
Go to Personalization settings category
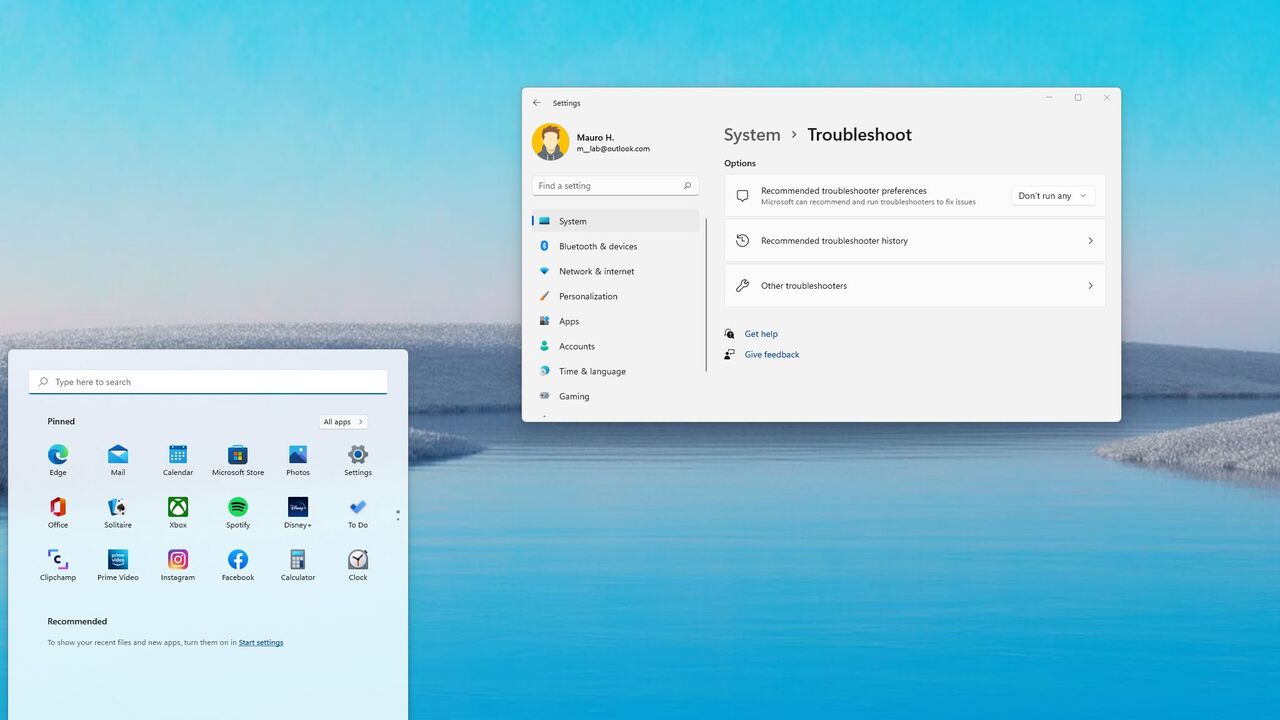tap(588, 296)
